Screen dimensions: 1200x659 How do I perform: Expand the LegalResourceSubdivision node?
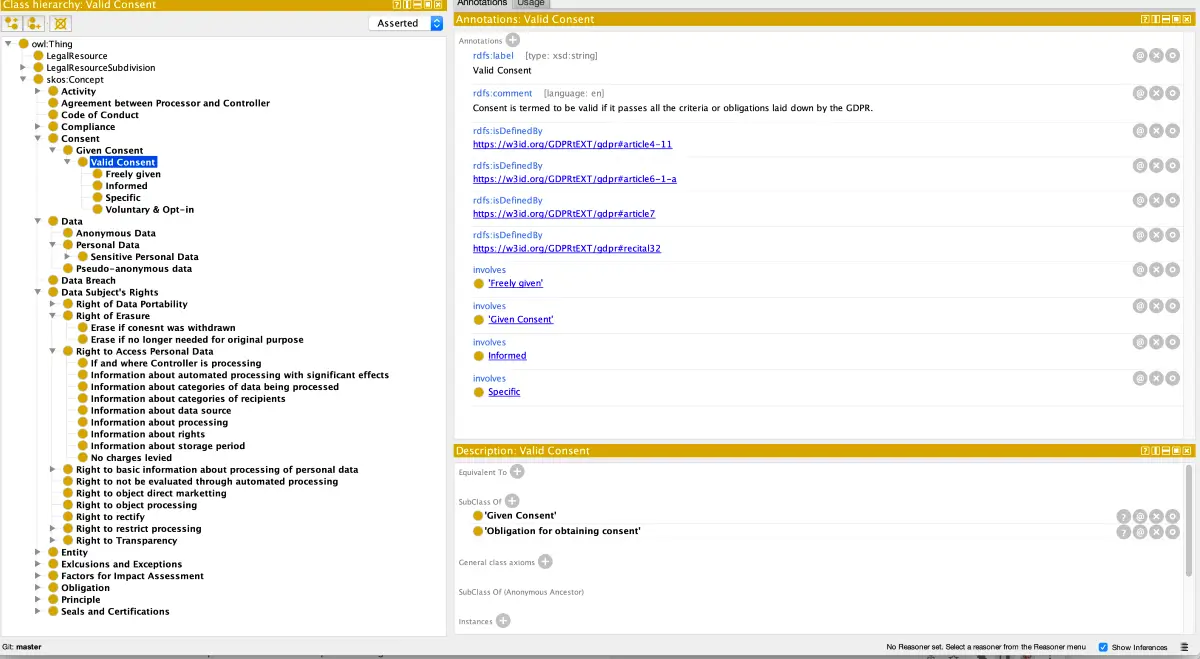[24, 68]
